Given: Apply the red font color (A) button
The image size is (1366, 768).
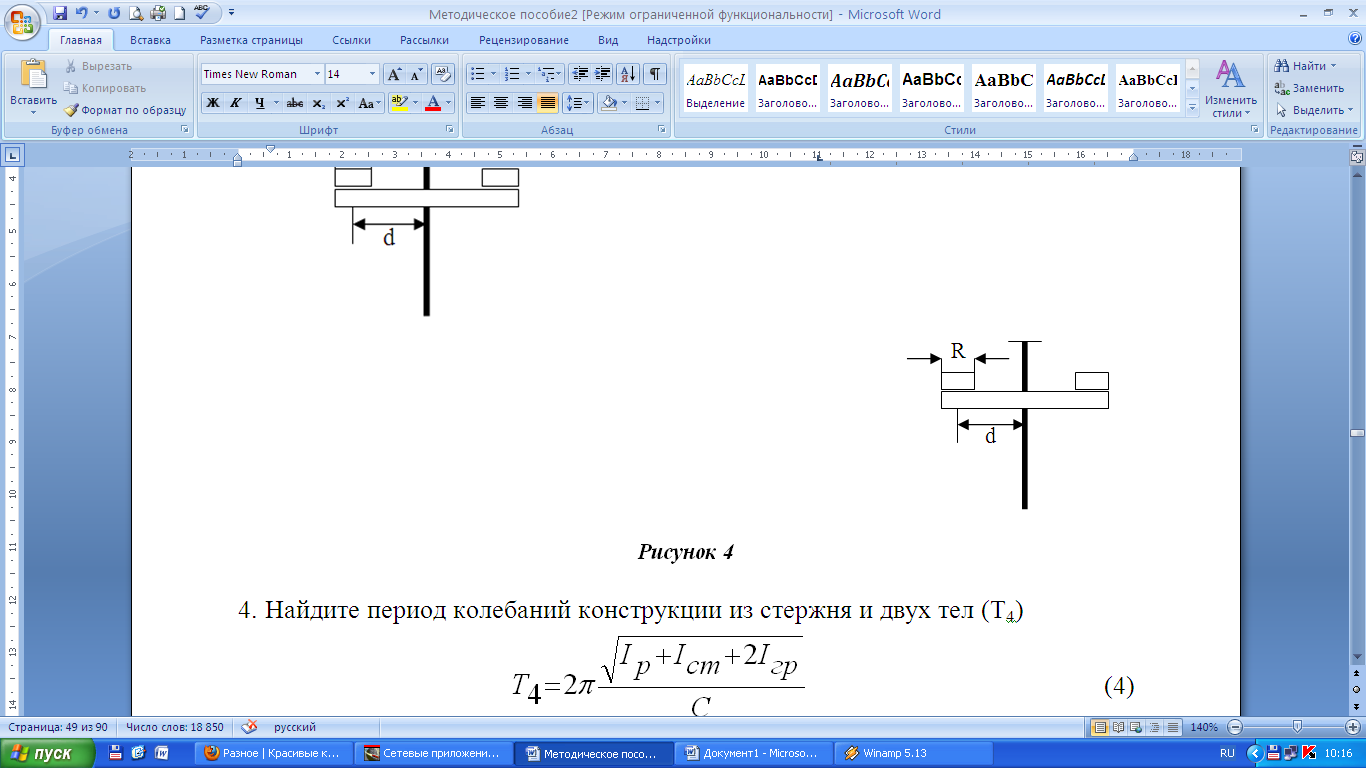Looking at the screenshot, I should click(x=433, y=103).
